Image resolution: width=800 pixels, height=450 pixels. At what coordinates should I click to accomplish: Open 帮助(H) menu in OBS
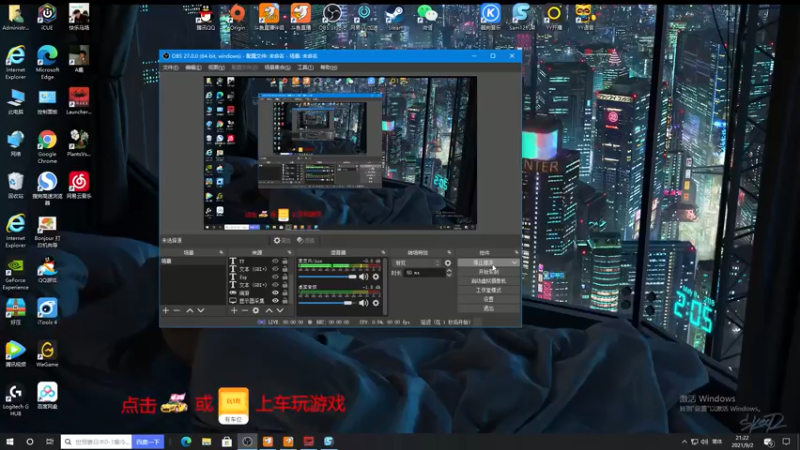(x=329, y=67)
